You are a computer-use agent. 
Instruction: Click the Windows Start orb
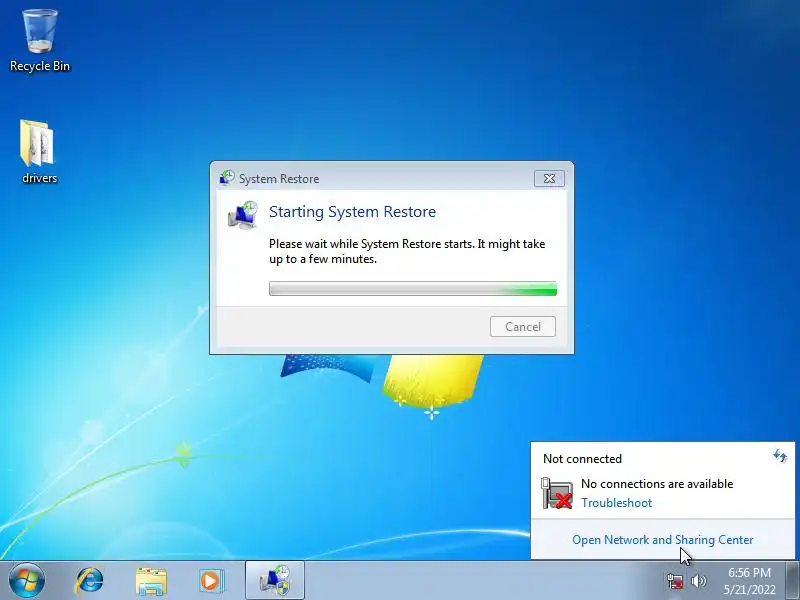[x=27, y=580]
